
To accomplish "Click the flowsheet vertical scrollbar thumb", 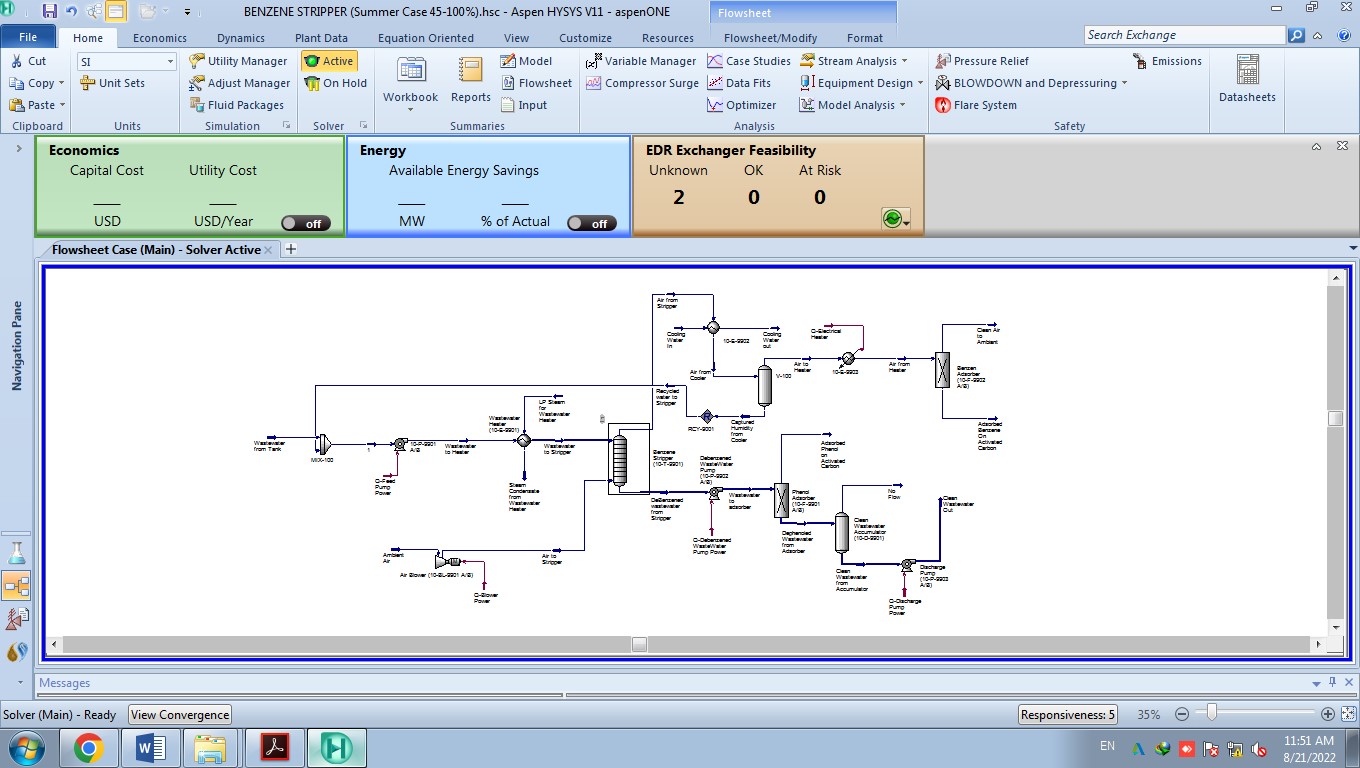I will click(1335, 418).
